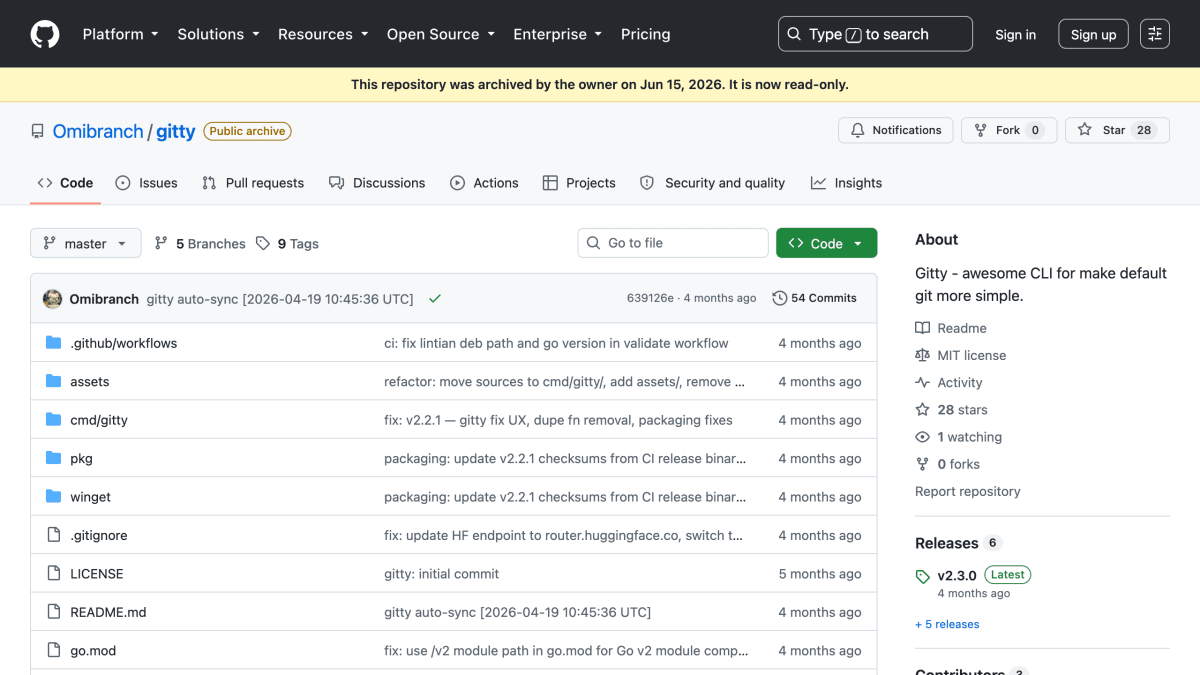
Task: Switch to Security and quality tab
Action: [x=712, y=183]
